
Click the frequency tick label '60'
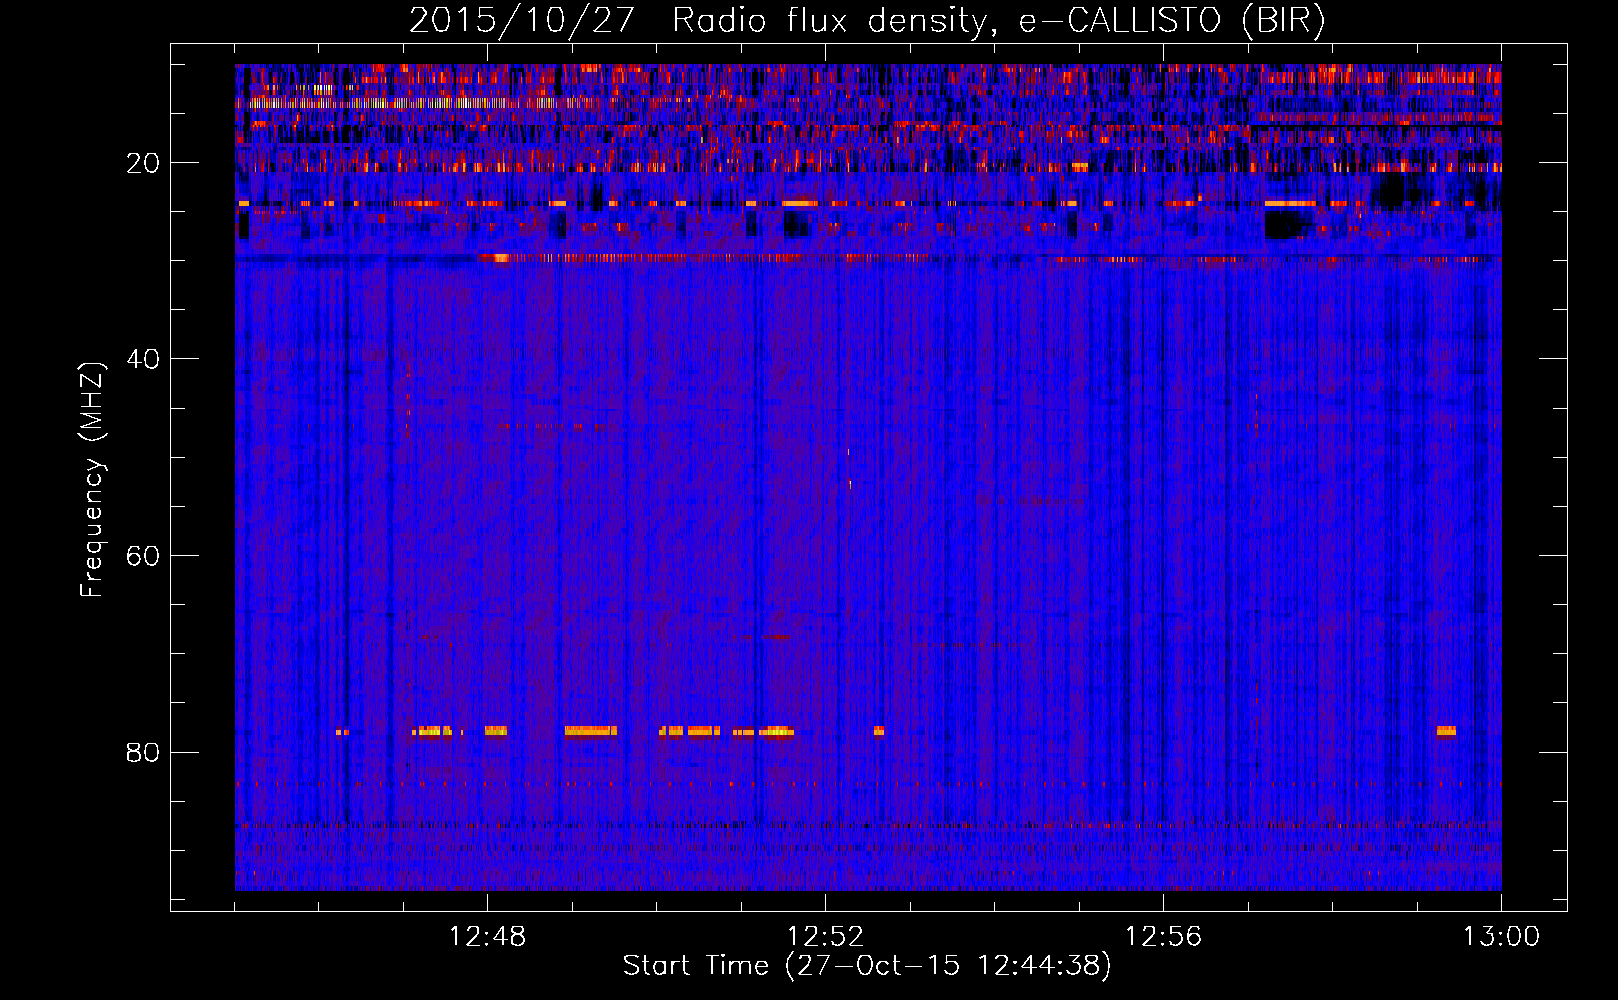(x=143, y=556)
